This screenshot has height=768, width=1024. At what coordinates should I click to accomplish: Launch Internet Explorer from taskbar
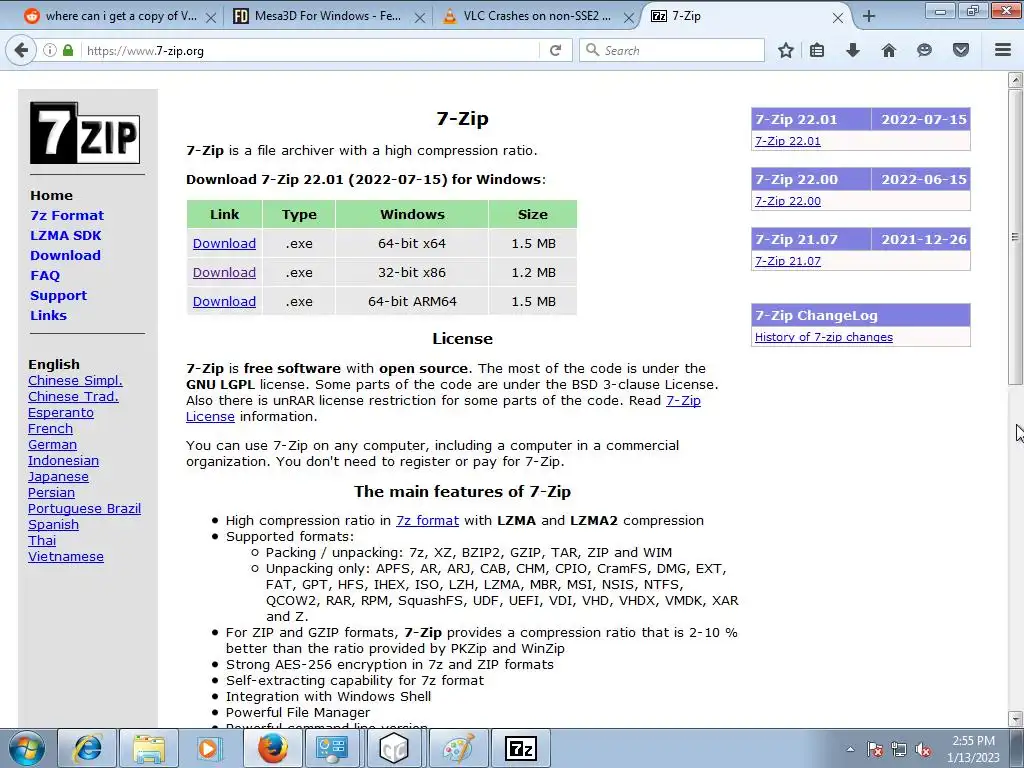[88, 748]
